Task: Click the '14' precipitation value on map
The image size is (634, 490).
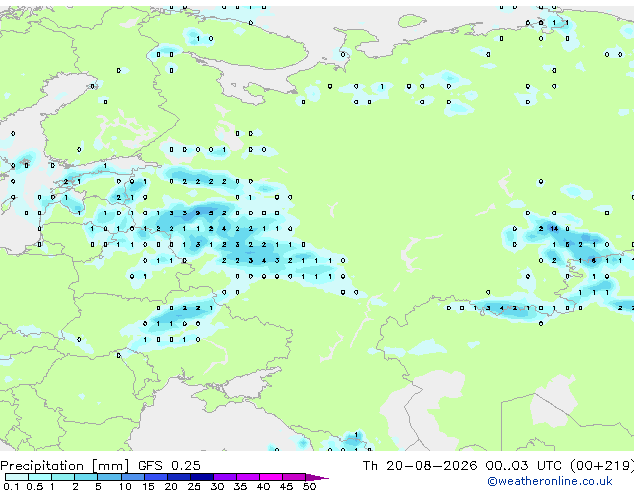Action: tap(554, 229)
